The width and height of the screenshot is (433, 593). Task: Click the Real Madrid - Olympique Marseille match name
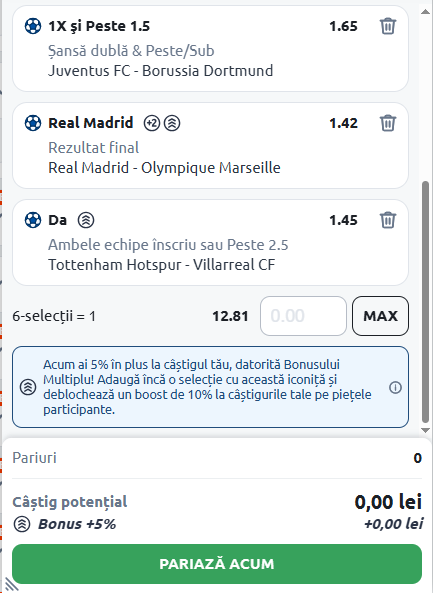[x=164, y=168]
